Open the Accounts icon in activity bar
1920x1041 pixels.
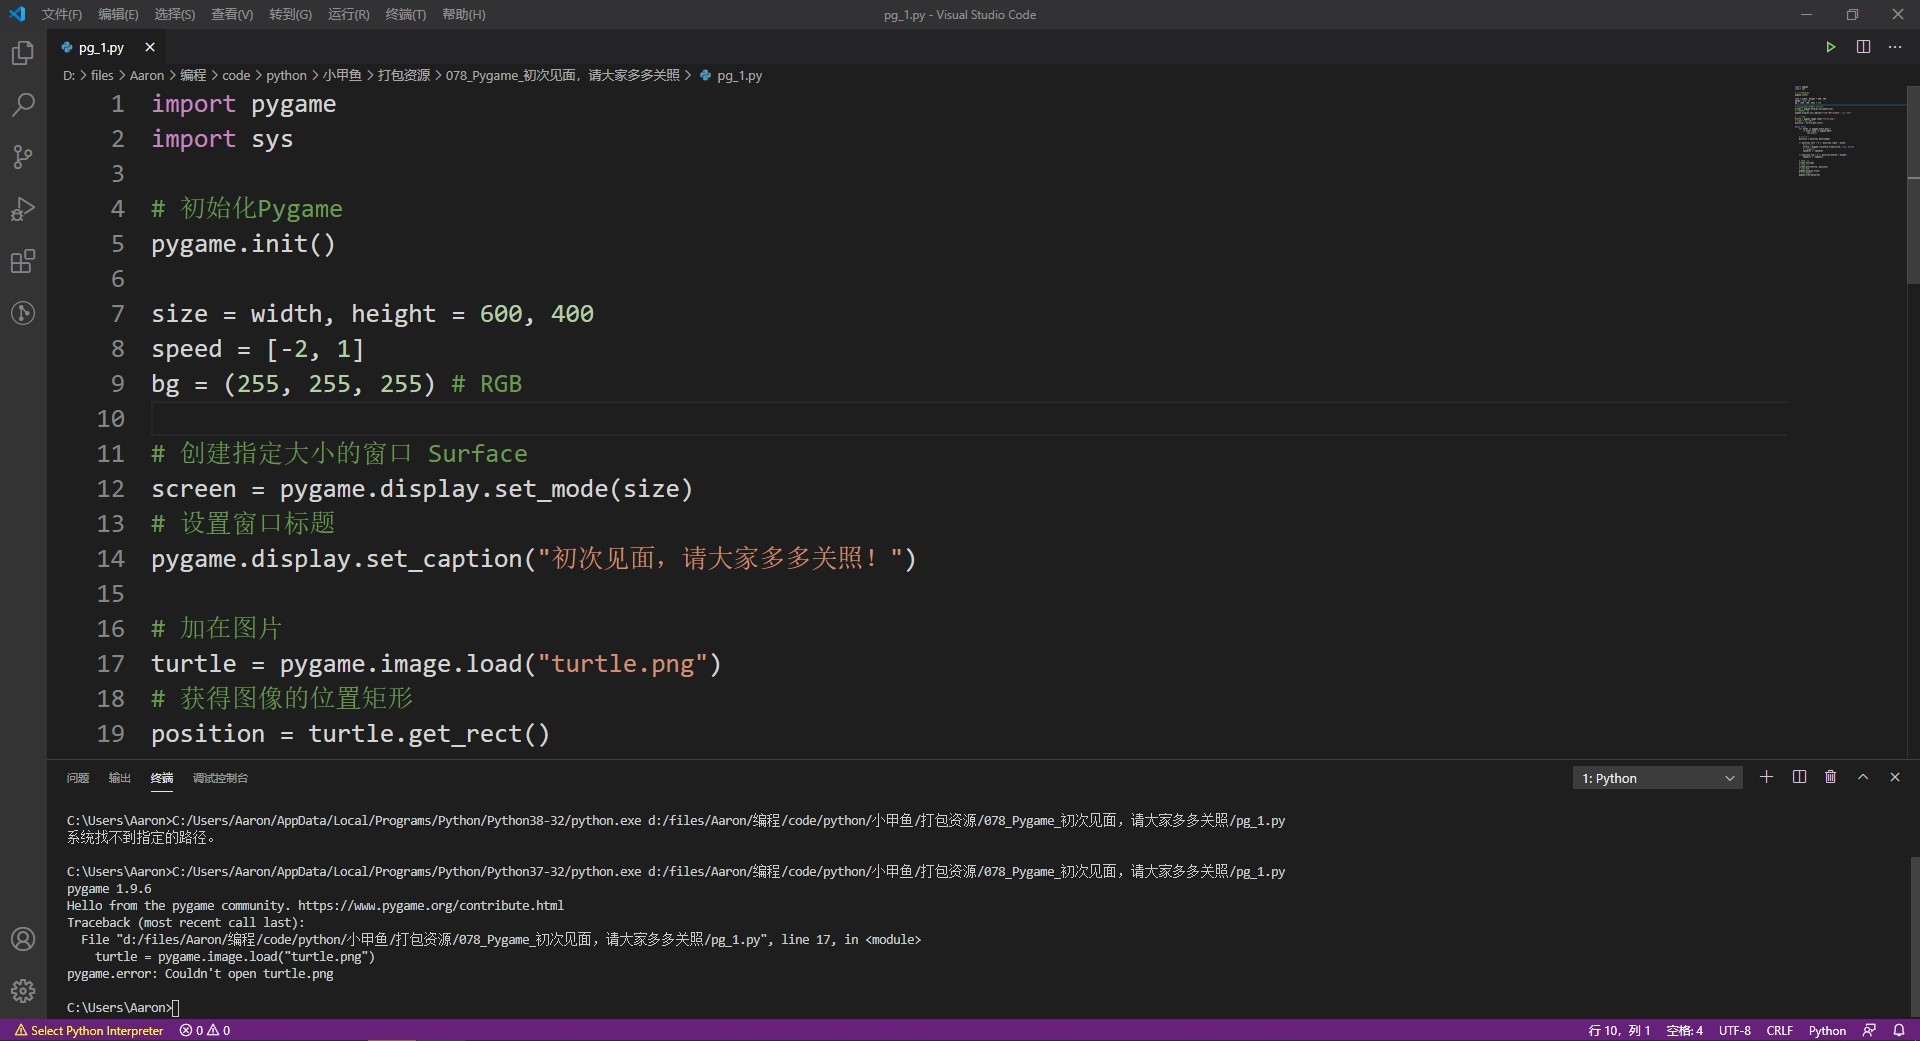(22, 939)
